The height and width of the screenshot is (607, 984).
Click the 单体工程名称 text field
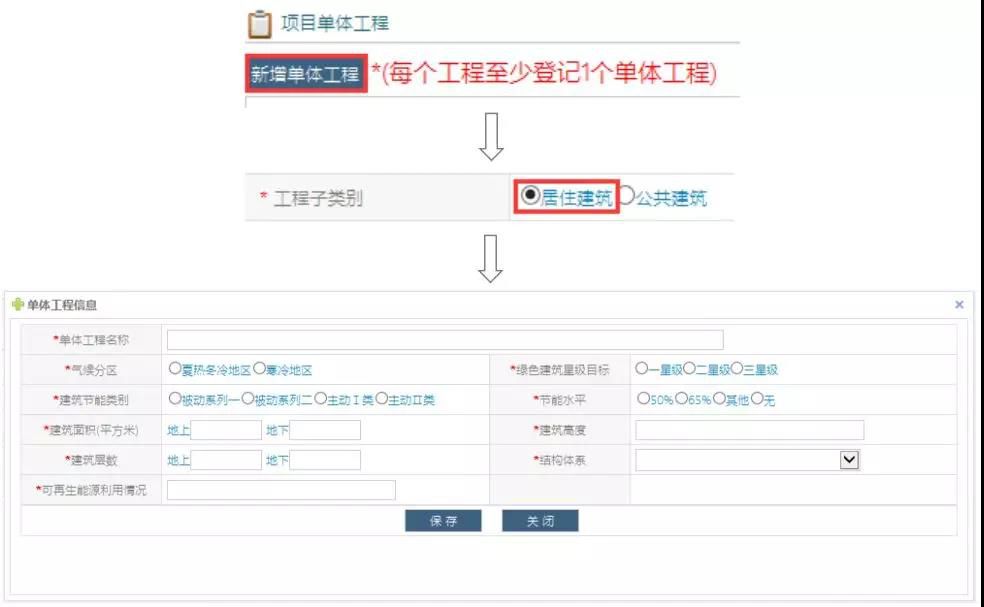(445, 340)
